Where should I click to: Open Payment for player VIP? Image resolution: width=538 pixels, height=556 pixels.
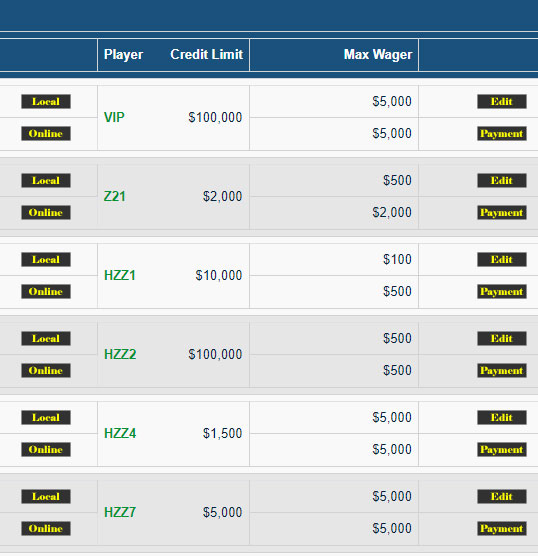pos(501,133)
